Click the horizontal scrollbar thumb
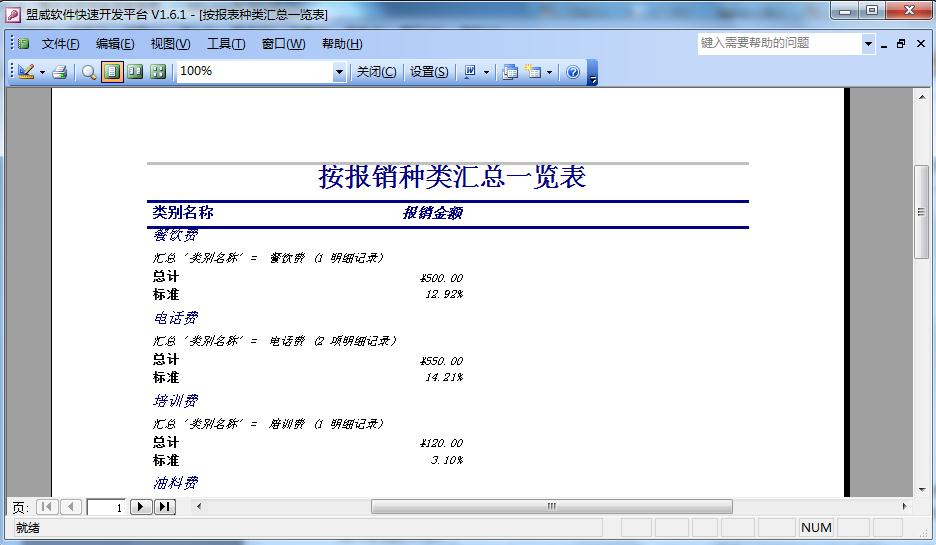Screen dimensions: 936x545 pyautogui.click(x=552, y=507)
